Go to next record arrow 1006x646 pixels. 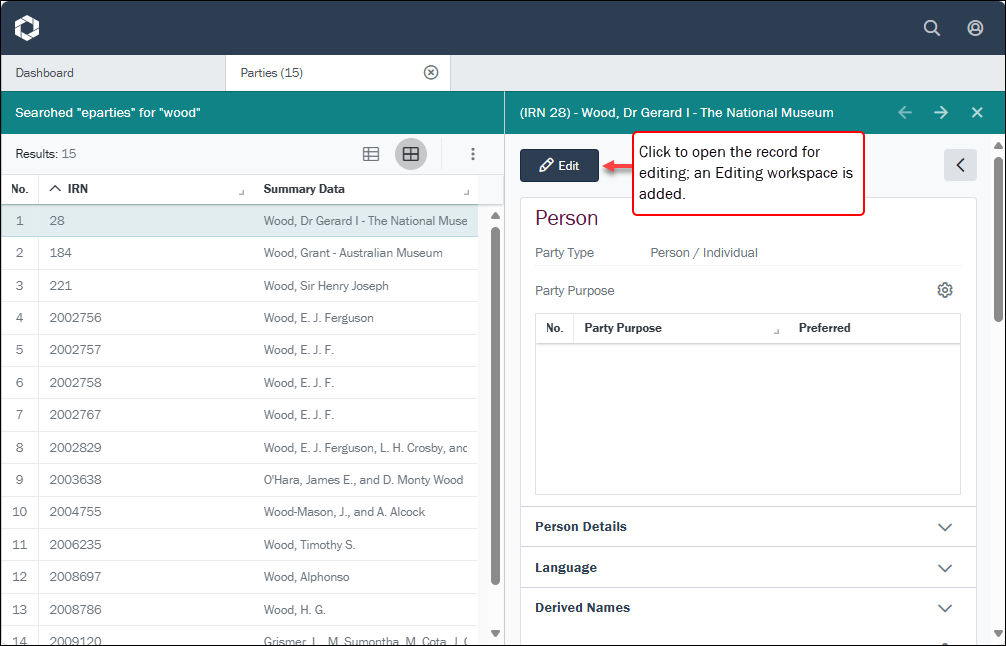941,113
